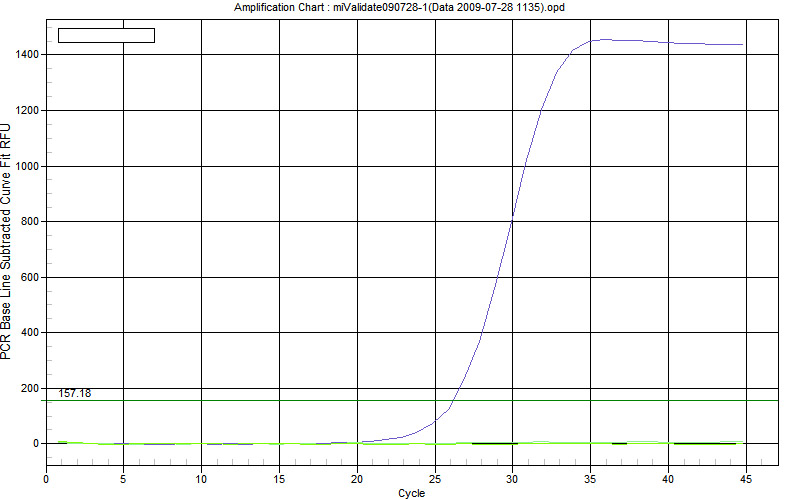Viewport: 800px width, 500px height.
Task: Click y-axis label 200
Action: (x=30, y=388)
